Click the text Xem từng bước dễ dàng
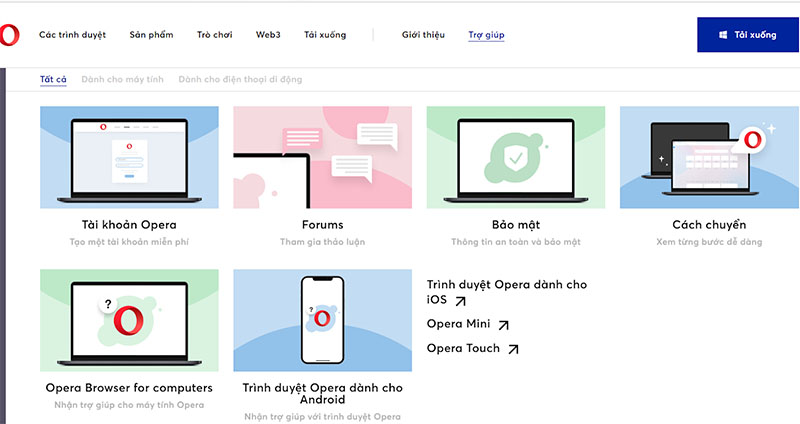The height and width of the screenshot is (424, 800). click(x=709, y=242)
